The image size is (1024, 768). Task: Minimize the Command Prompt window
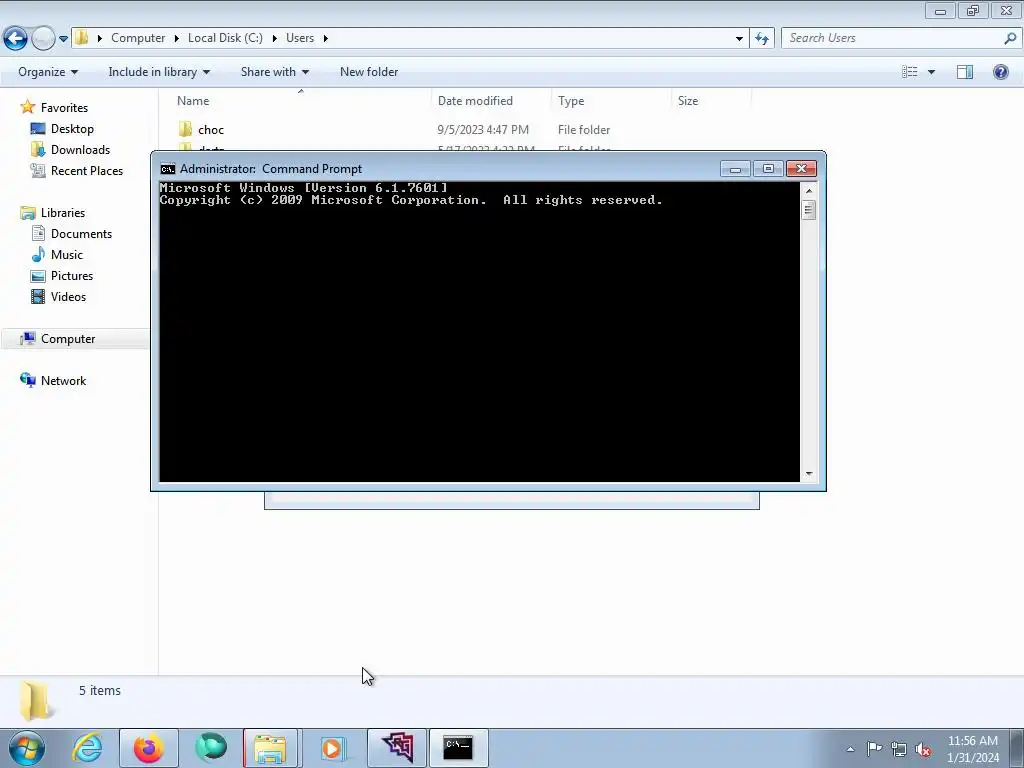(x=735, y=169)
